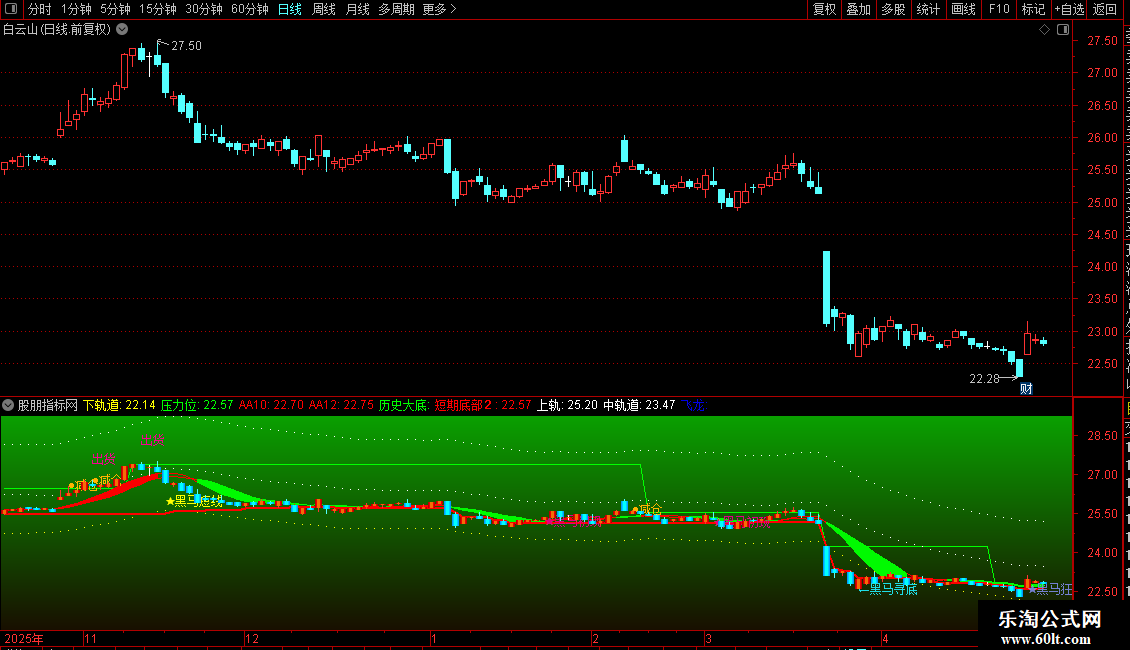Image resolution: width=1130 pixels, height=650 pixels.
Task: Switch to 周线 weekly chart
Action: [x=324, y=9]
